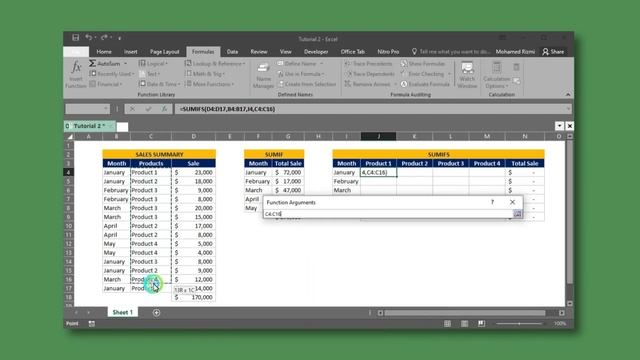Expand the formula bar with the arrow

click(568, 109)
